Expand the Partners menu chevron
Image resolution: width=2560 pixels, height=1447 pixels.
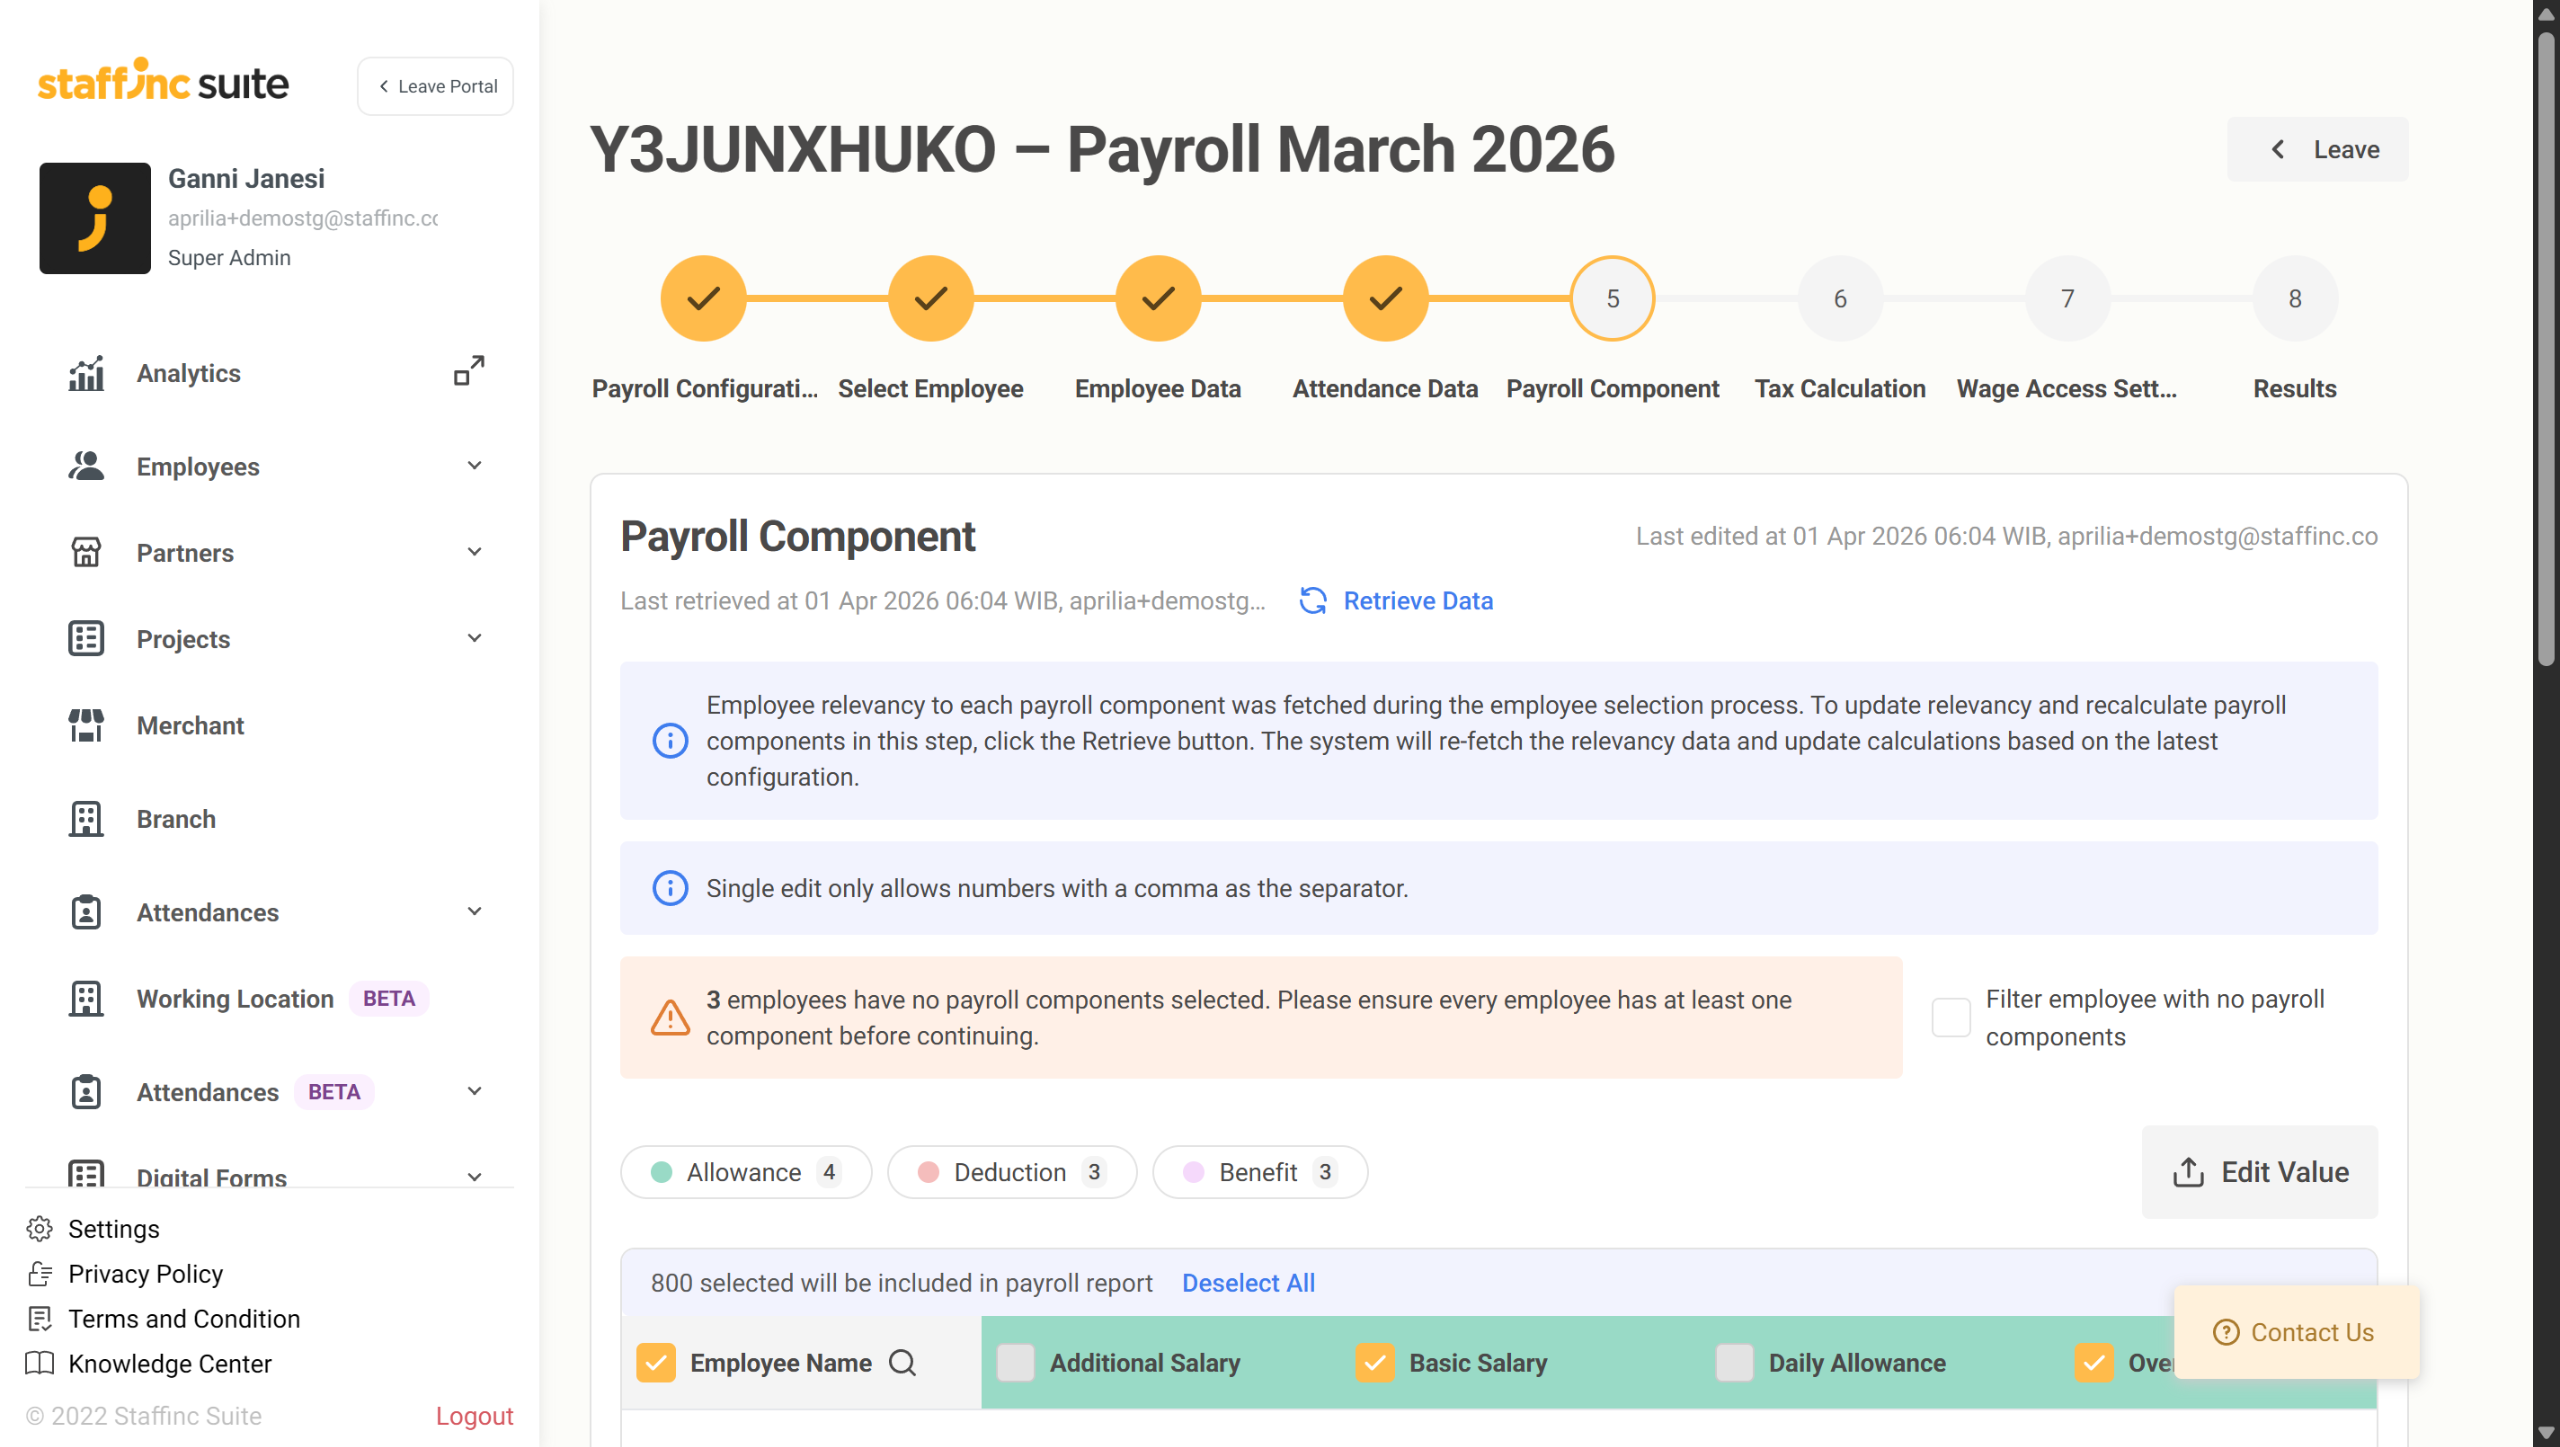pos(474,552)
